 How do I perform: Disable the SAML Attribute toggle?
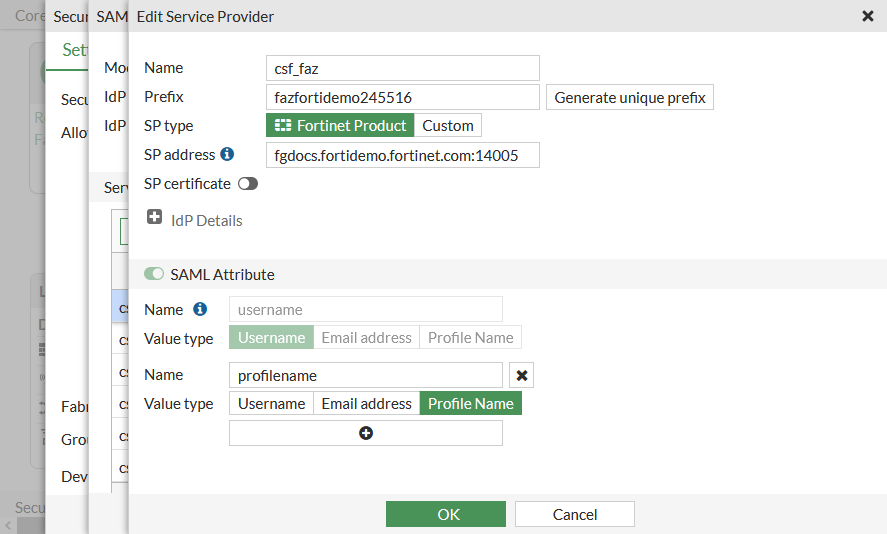pyautogui.click(x=154, y=274)
